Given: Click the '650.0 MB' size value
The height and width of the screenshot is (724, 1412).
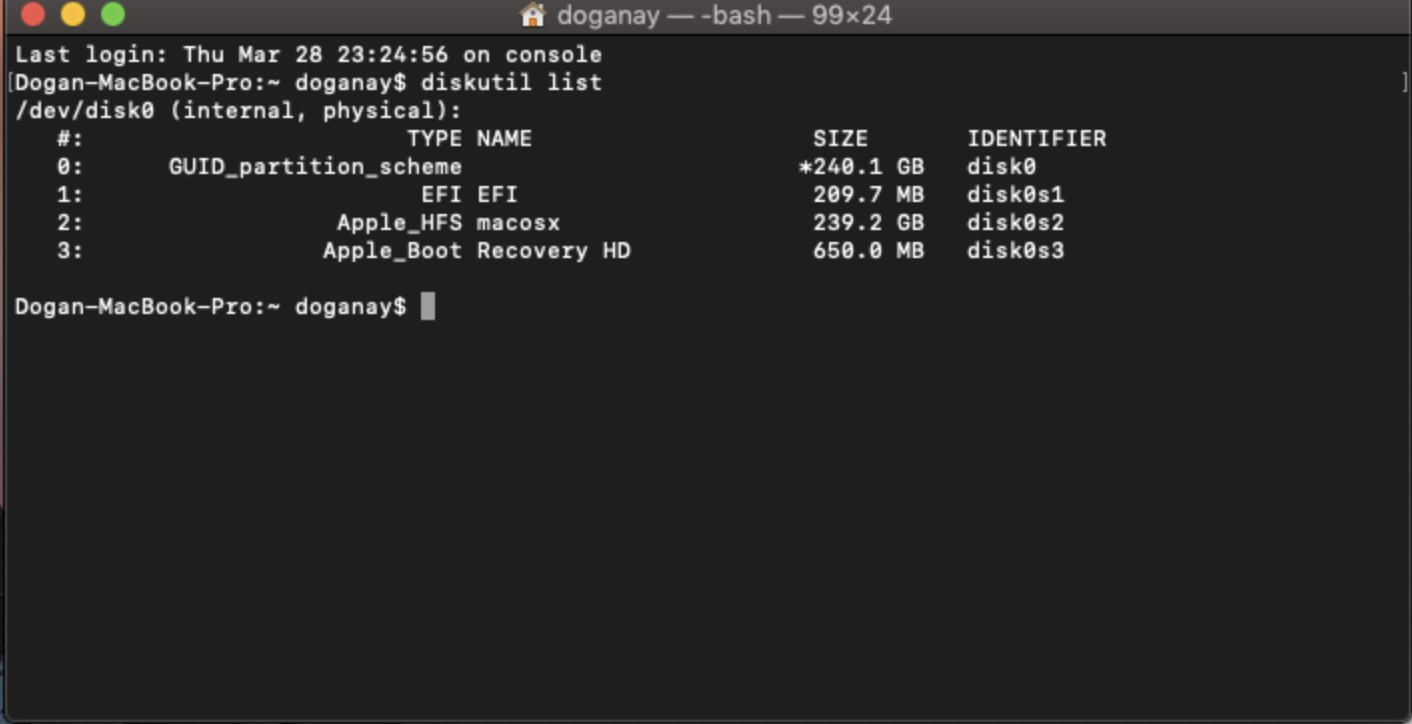Looking at the screenshot, I should pyautogui.click(x=868, y=250).
